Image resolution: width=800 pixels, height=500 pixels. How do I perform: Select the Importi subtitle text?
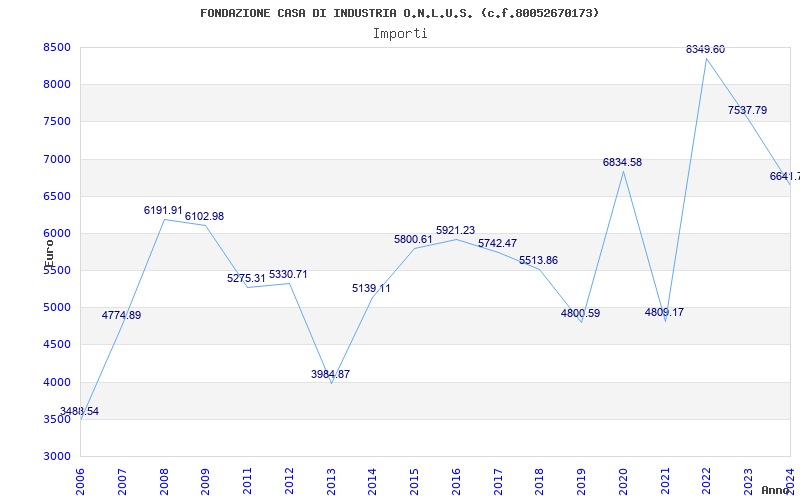[400, 34]
